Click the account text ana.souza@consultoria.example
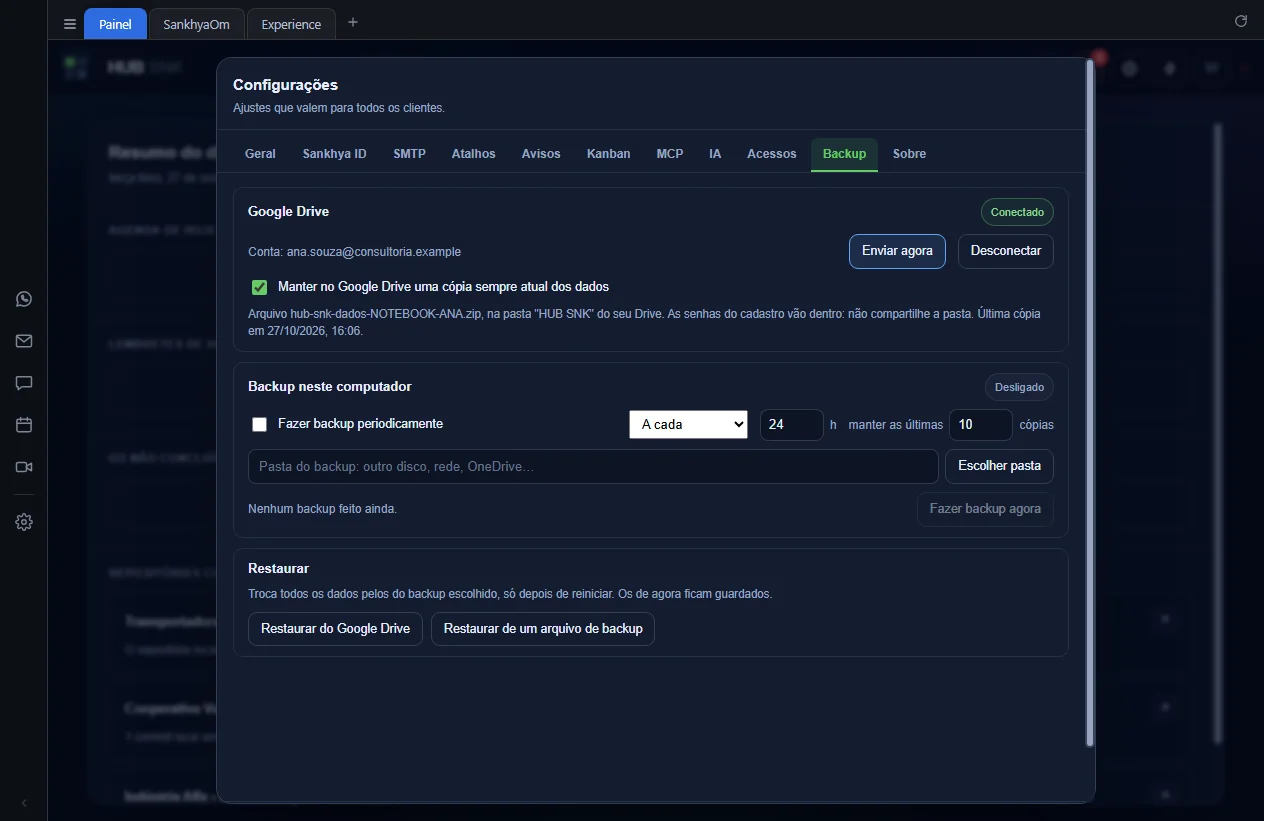This screenshot has height=821, width=1264. 374,252
